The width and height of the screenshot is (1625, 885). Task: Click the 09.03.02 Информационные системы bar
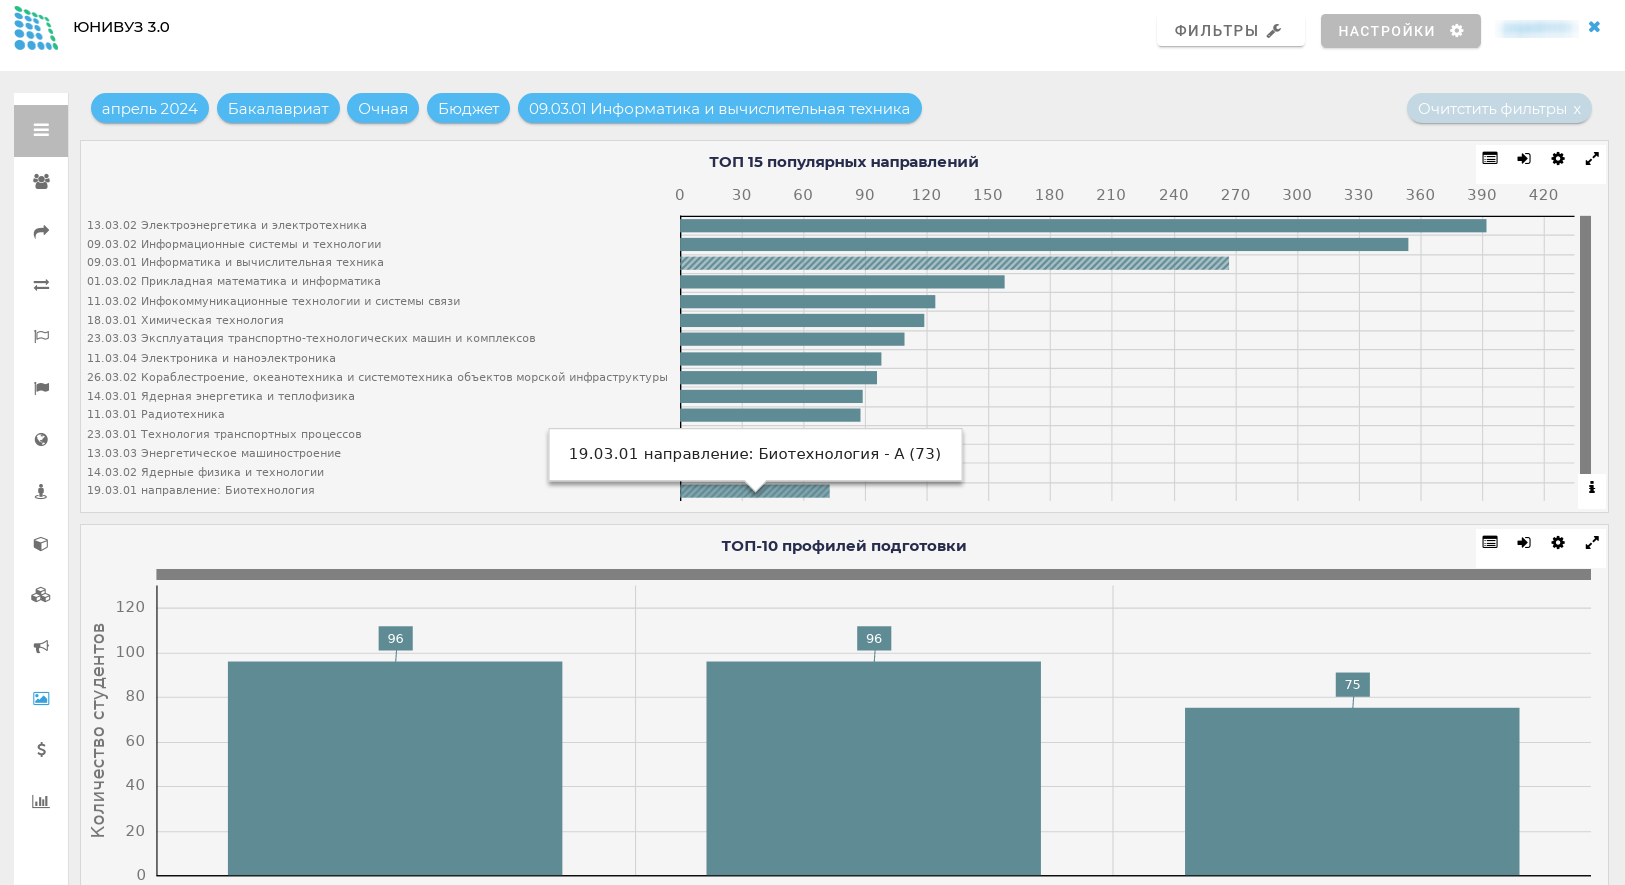click(x=1044, y=244)
